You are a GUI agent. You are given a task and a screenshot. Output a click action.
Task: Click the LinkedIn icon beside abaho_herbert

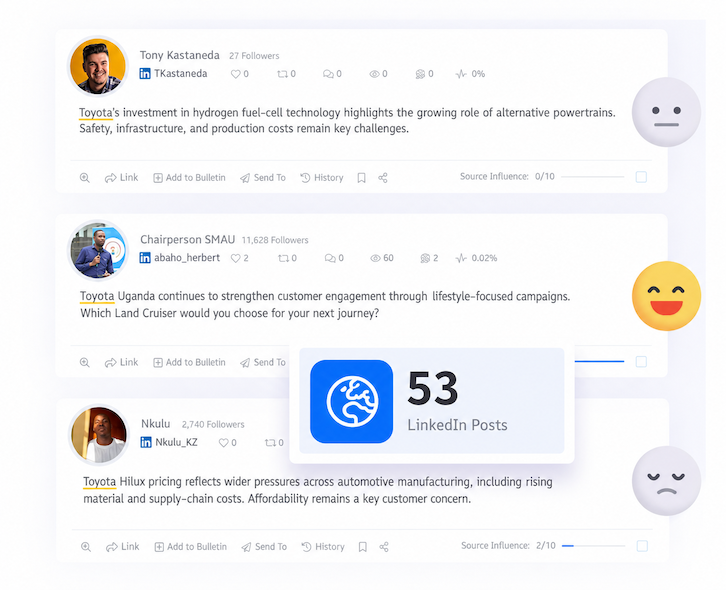[x=145, y=258]
